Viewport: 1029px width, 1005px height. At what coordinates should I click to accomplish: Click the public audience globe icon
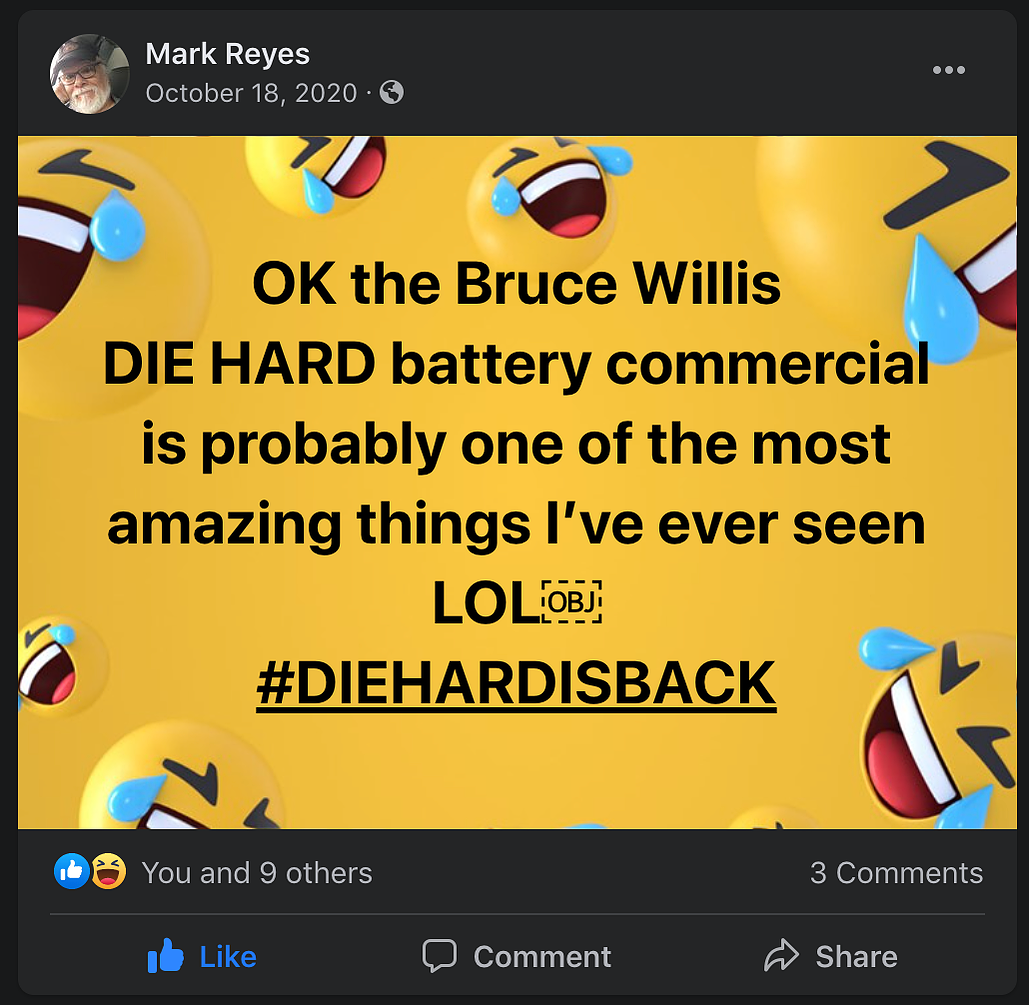tap(392, 92)
